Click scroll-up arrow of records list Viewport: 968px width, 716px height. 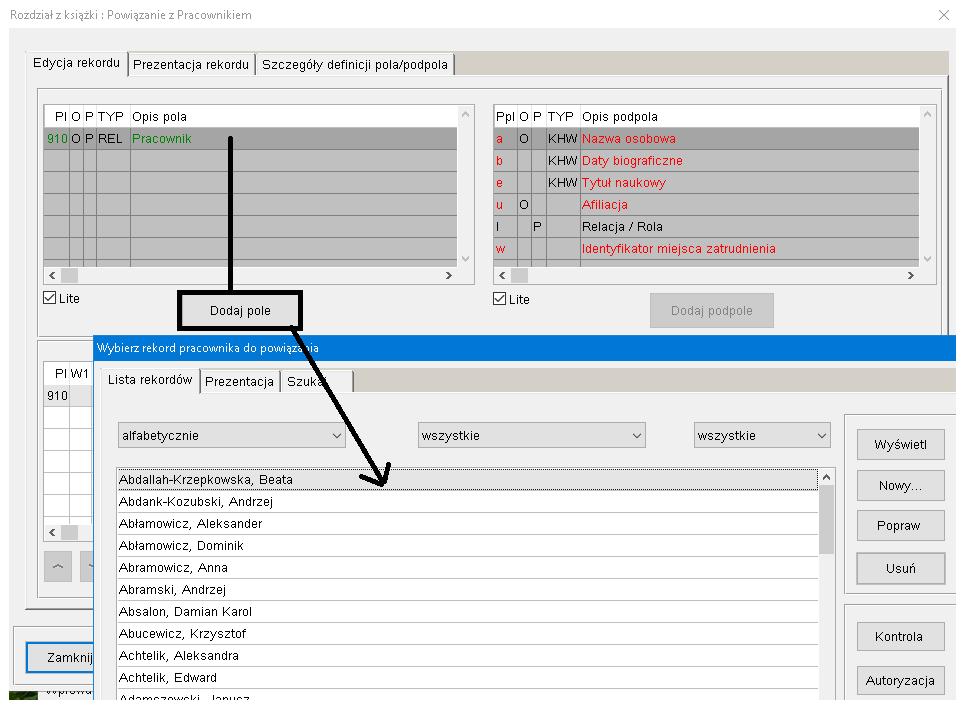[827, 477]
